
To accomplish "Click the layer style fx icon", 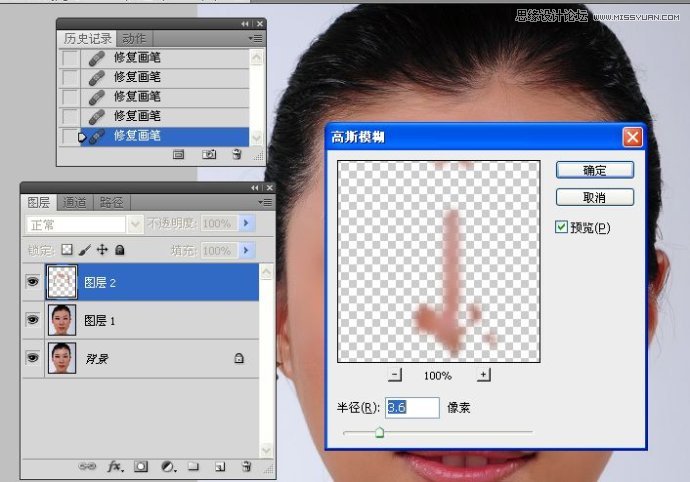I will tap(114, 466).
